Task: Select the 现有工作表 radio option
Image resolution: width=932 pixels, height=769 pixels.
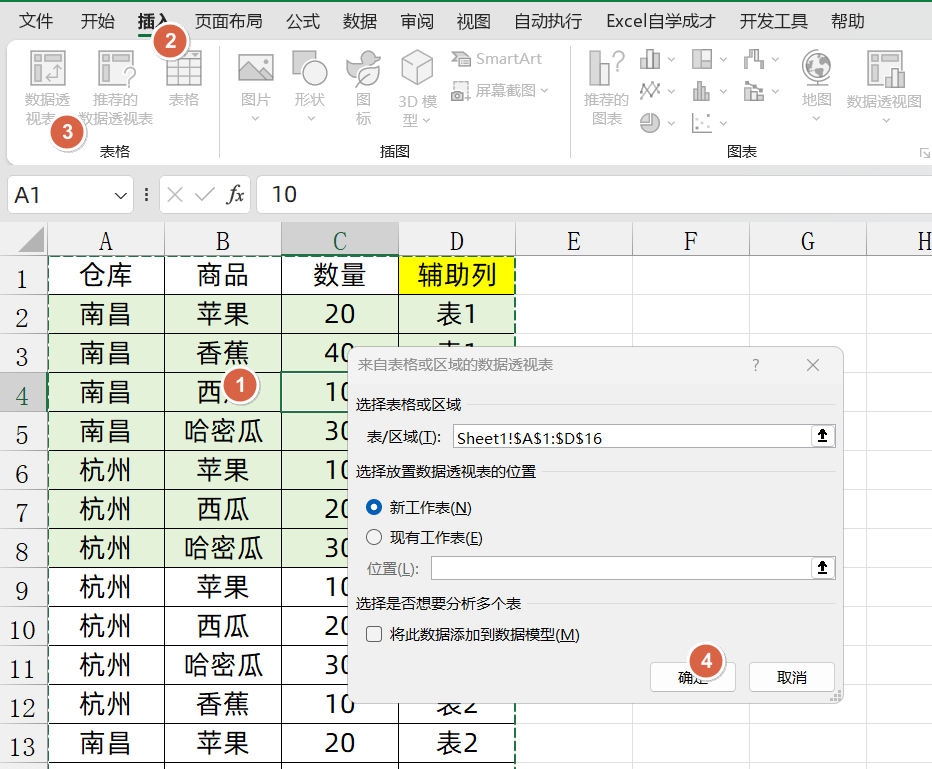Action: pos(374,537)
